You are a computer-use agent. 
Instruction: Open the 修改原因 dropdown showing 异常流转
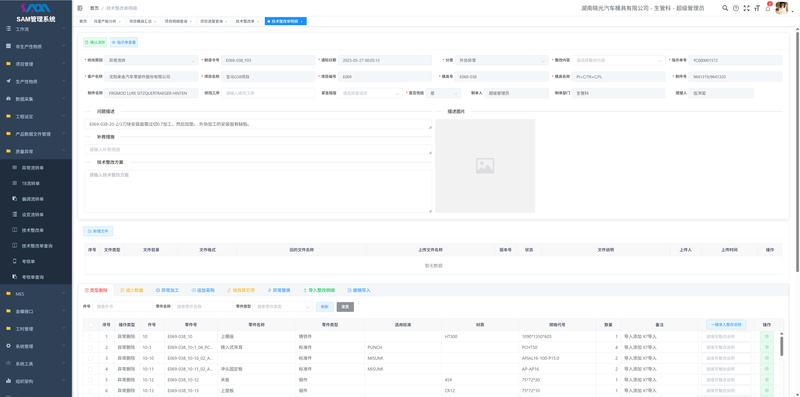point(151,60)
